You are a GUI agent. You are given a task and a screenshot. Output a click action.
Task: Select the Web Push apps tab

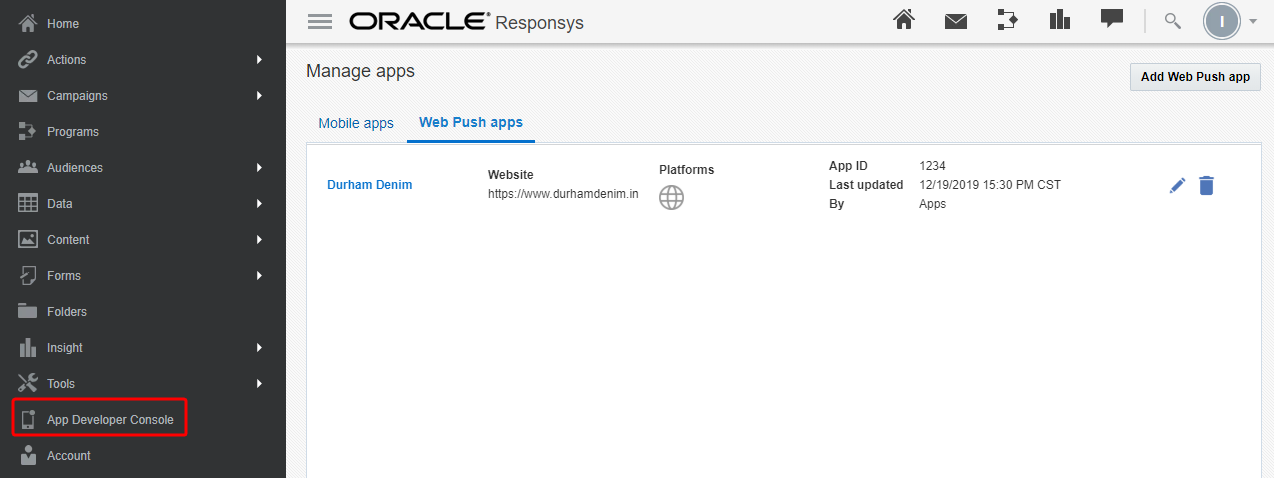[471, 122]
